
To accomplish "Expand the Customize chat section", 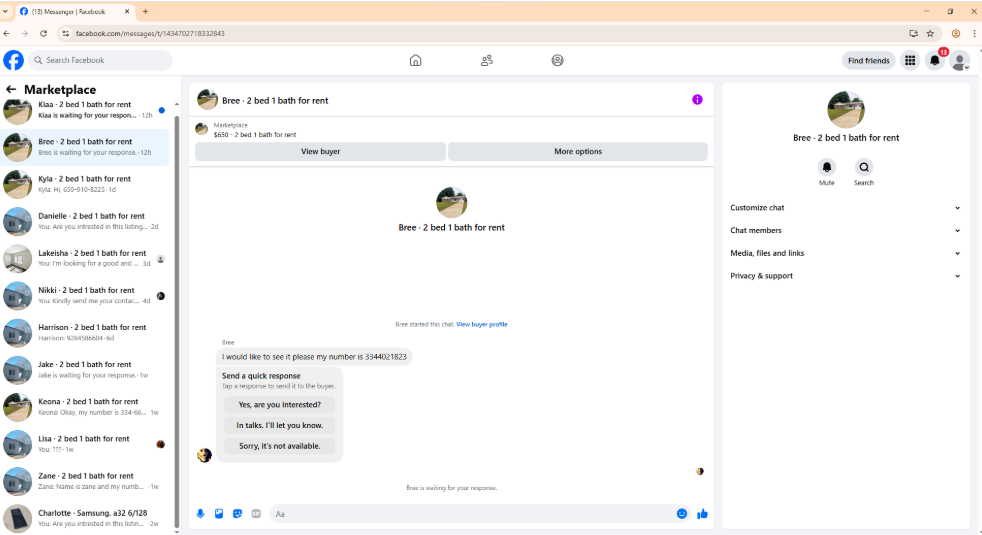I will (x=845, y=207).
